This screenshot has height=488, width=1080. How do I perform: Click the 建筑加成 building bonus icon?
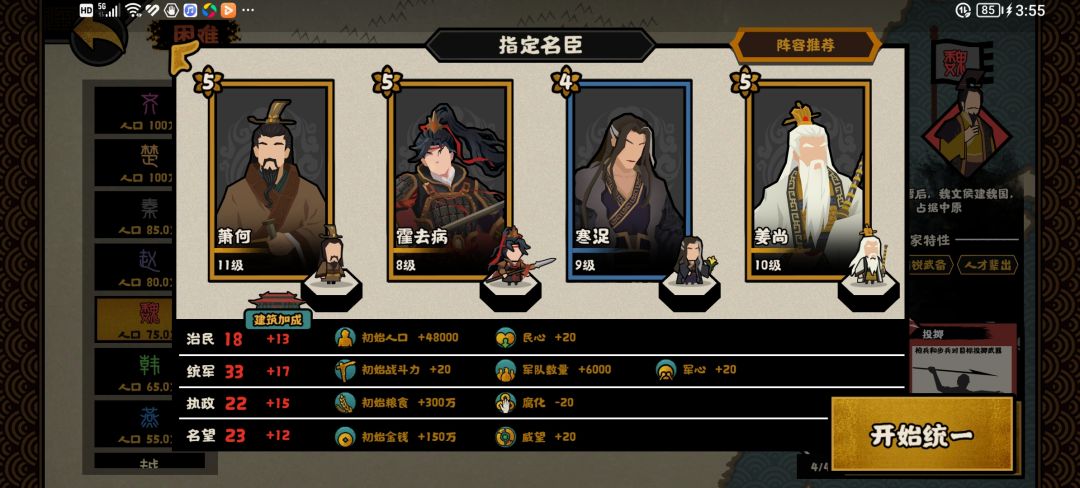click(x=278, y=311)
